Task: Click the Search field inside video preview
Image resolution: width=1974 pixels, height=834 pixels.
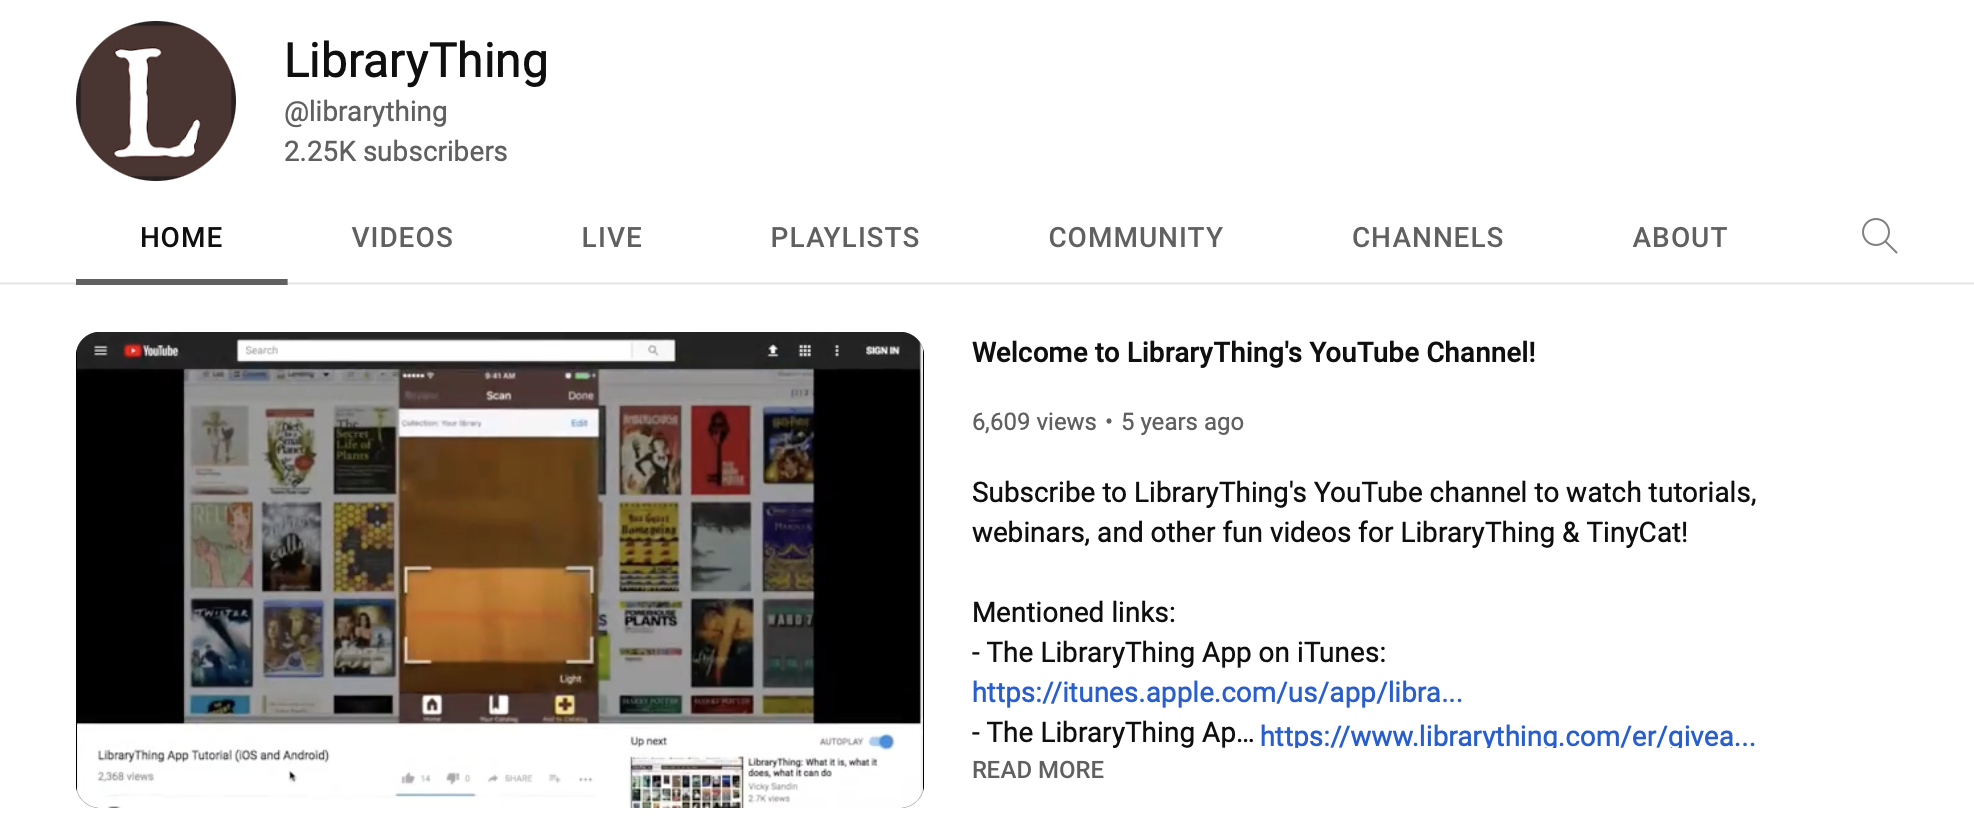Action: point(435,351)
